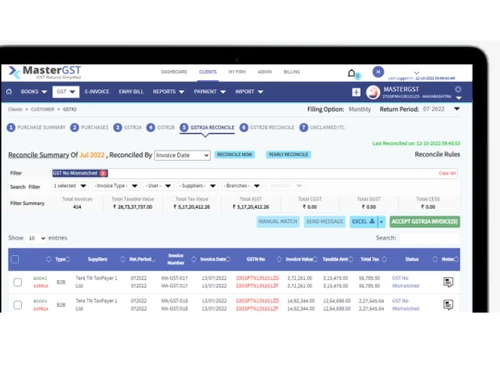The height and width of the screenshot is (375, 500).
Task: Expand the PAYMENT dropdown
Action: (210, 92)
